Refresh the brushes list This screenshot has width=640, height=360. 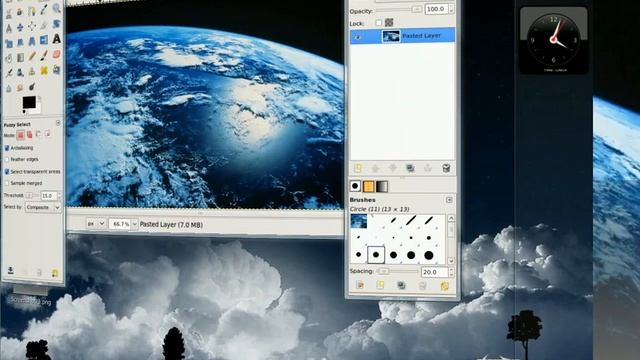click(444, 286)
